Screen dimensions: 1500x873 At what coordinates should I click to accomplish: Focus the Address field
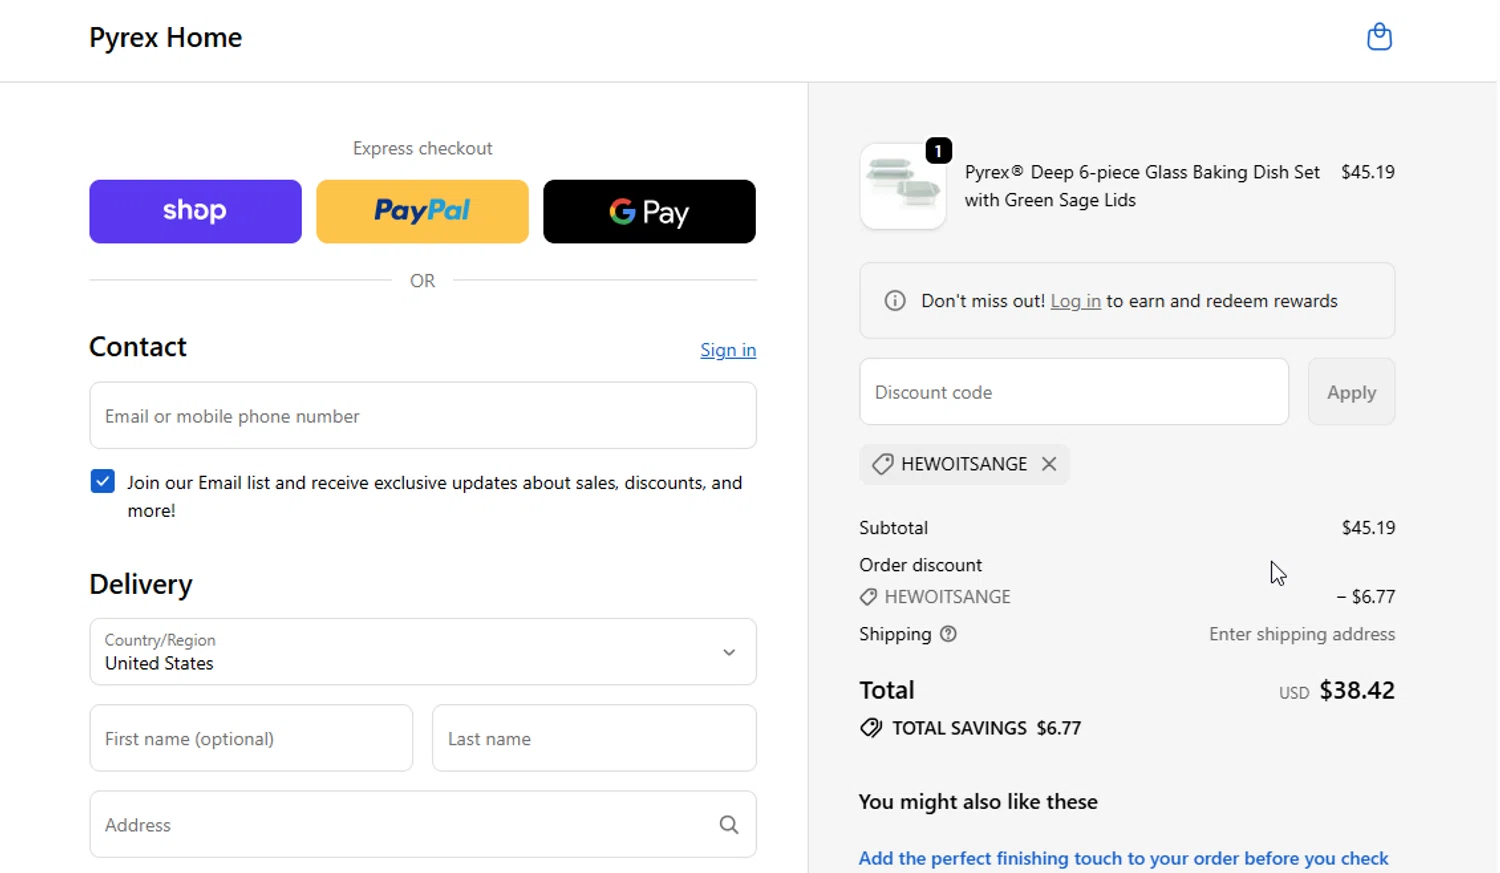[x=423, y=825]
